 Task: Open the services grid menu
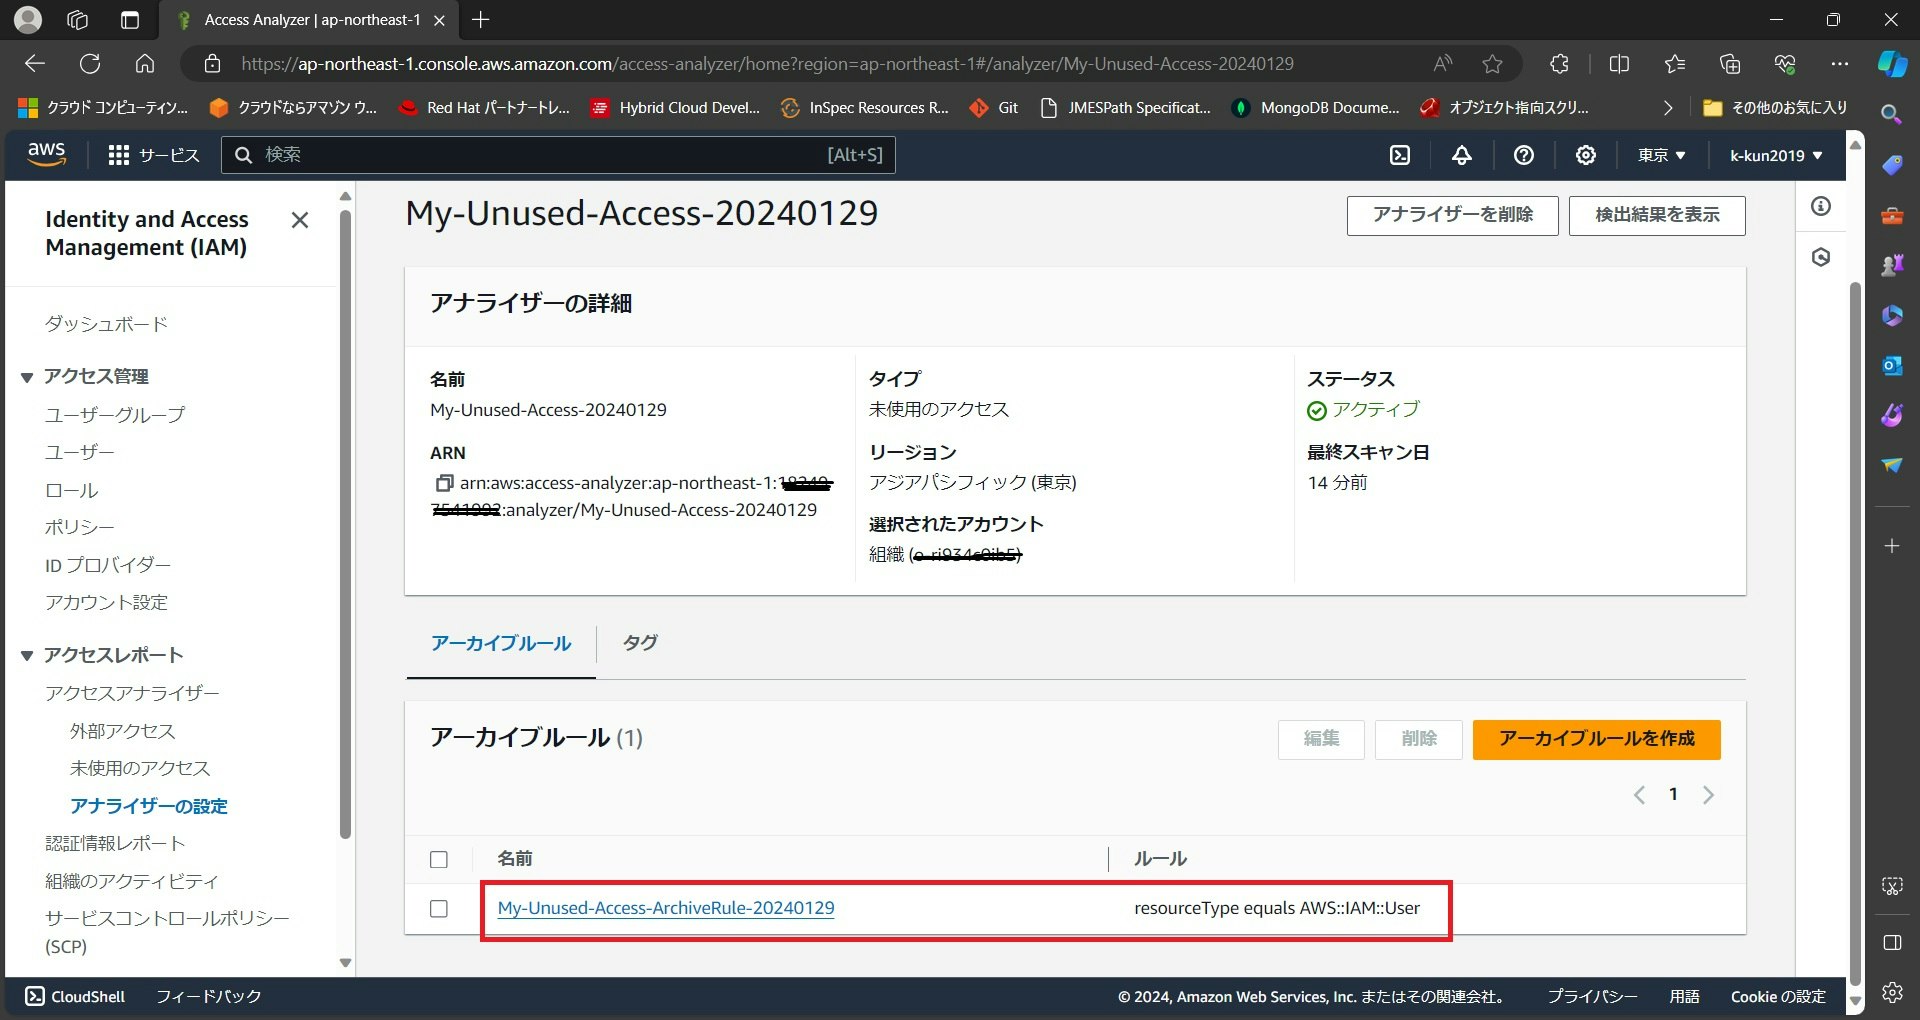click(x=153, y=155)
